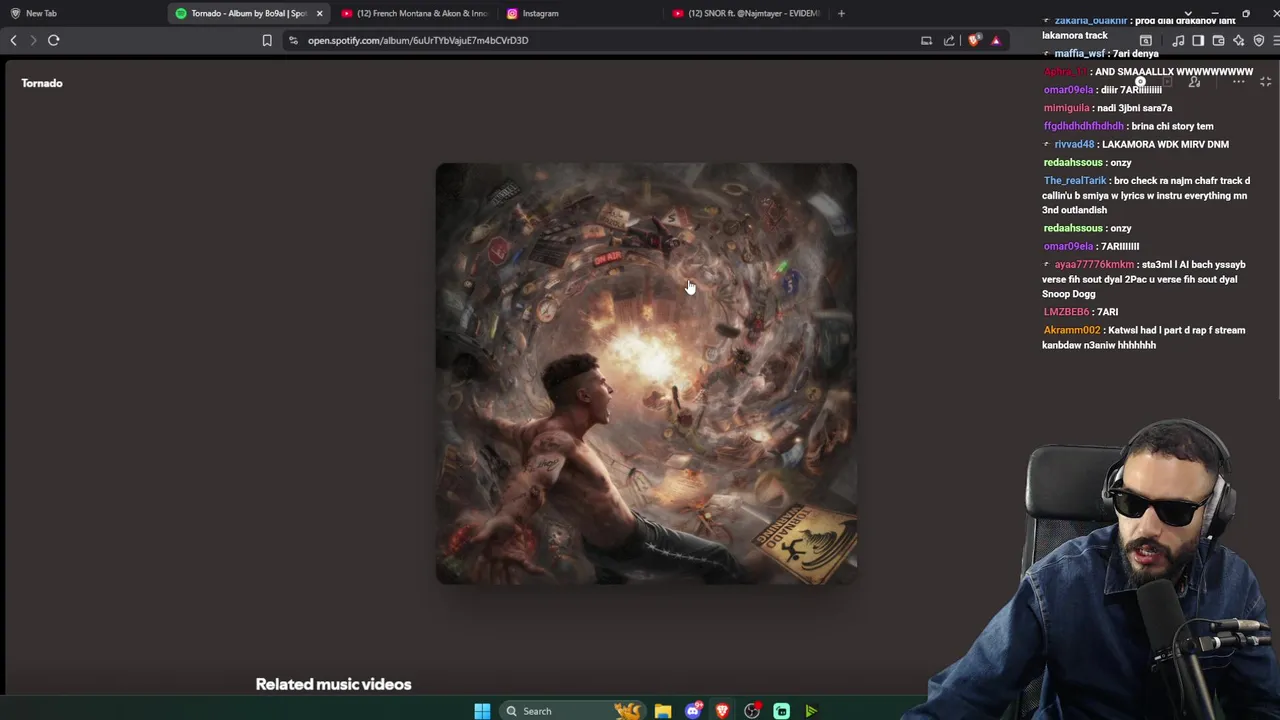The width and height of the screenshot is (1280, 720).
Task: Close the Tornado Spotify tab
Action: pyautogui.click(x=319, y=13)
